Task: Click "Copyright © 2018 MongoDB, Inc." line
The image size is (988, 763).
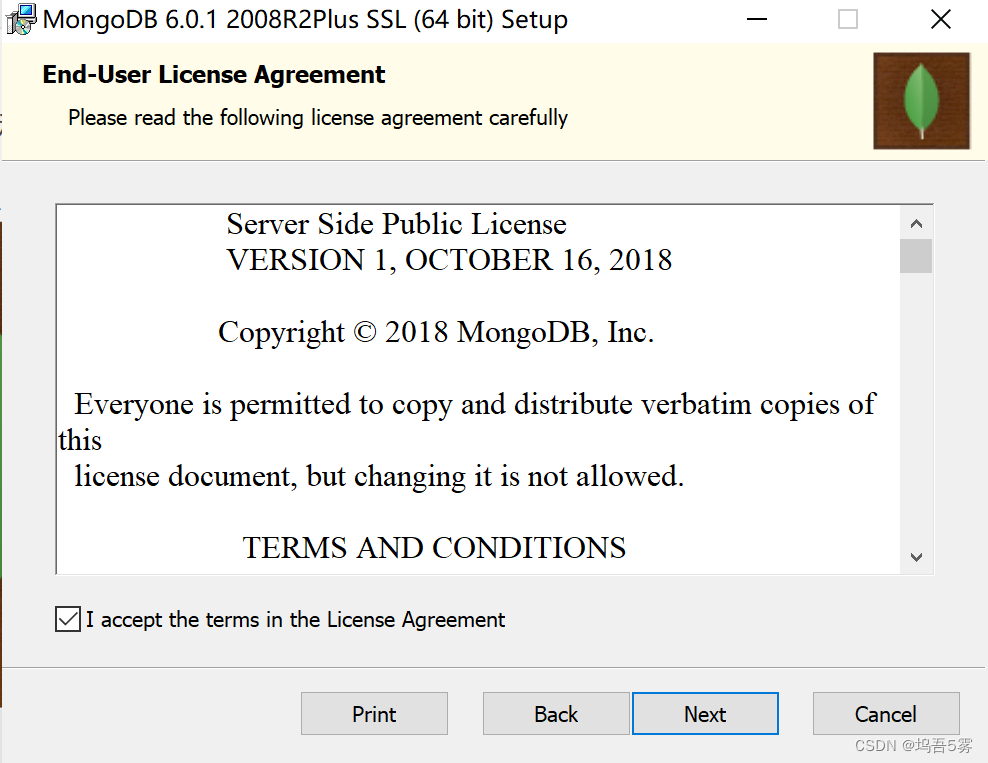Action: [x=436, y=332]
